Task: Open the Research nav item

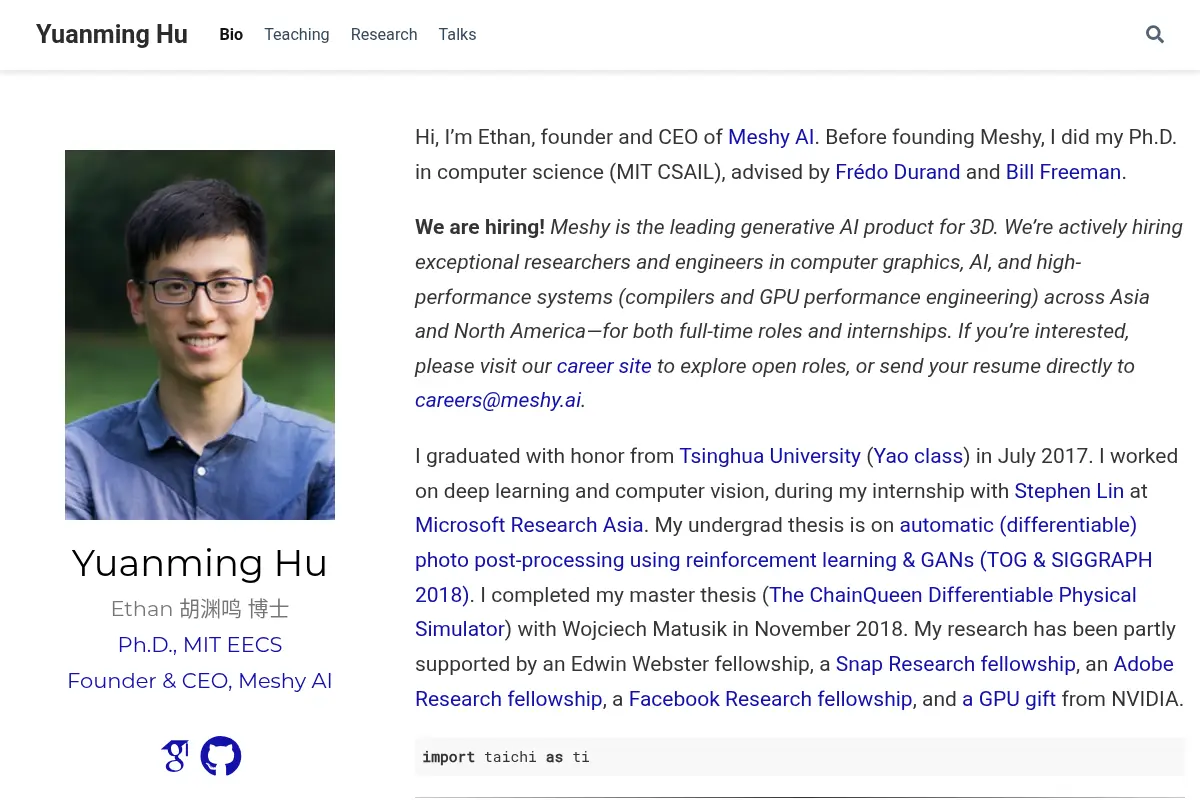Action: click(x=384, y=34)
